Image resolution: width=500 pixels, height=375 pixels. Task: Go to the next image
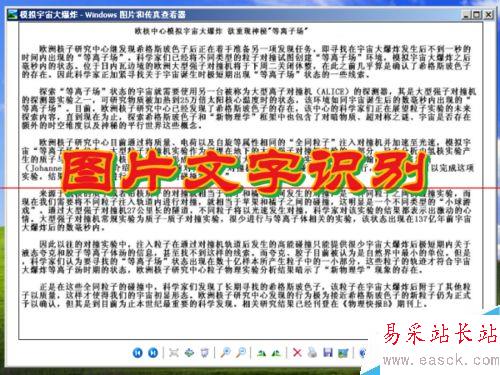[153, 353]
